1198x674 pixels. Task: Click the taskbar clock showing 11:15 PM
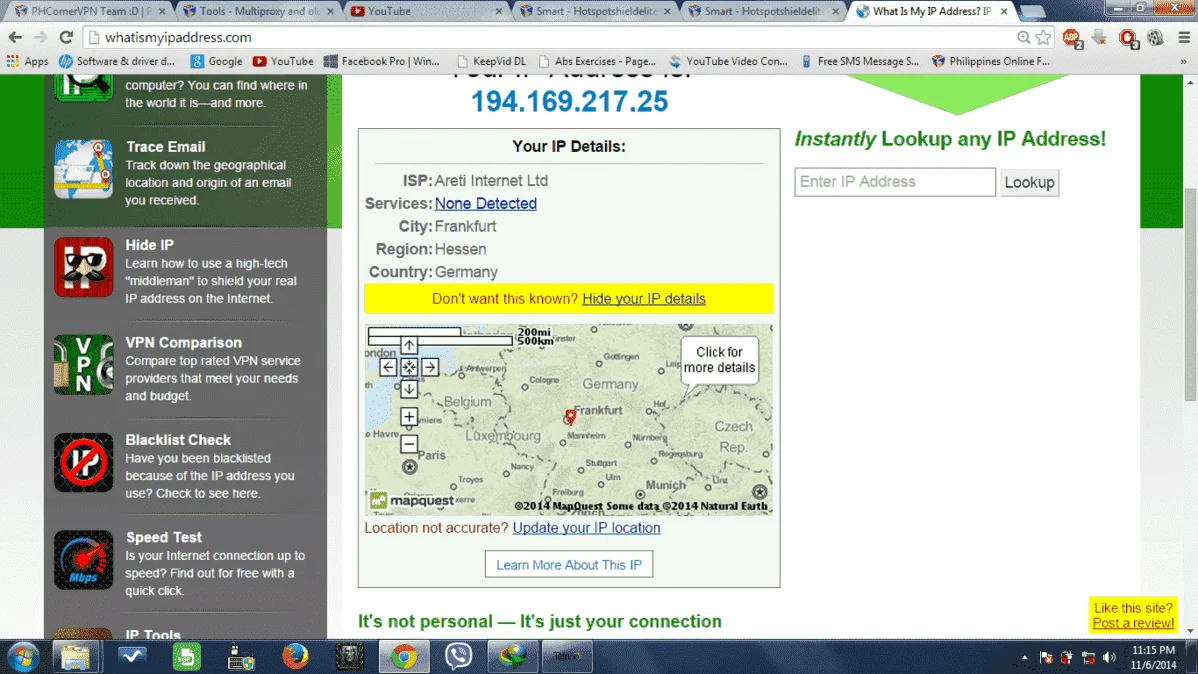coord(1153,657)
